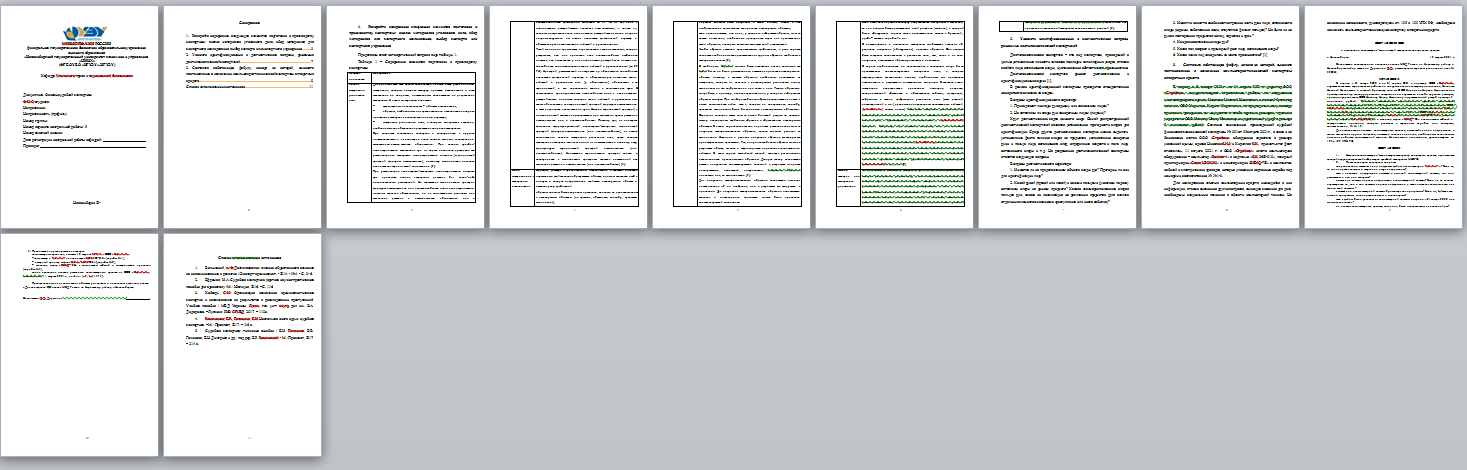The image size is (1467, 470).
Task: Select the fifth page with green underlined table text
Action: (x=732, y=118)
